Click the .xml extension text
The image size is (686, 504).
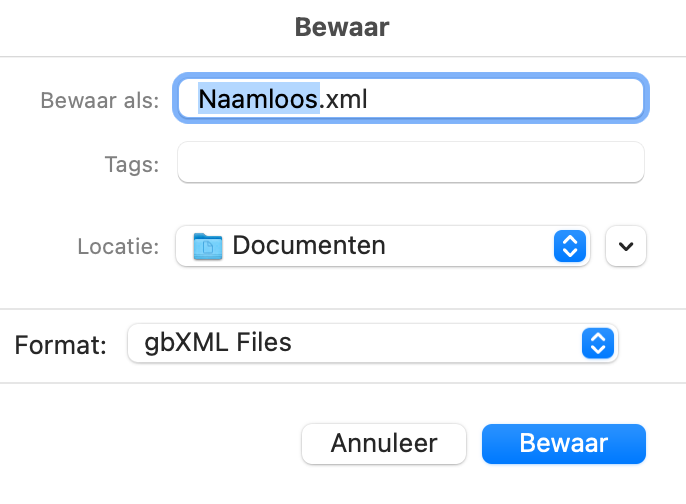pos(343,99)
